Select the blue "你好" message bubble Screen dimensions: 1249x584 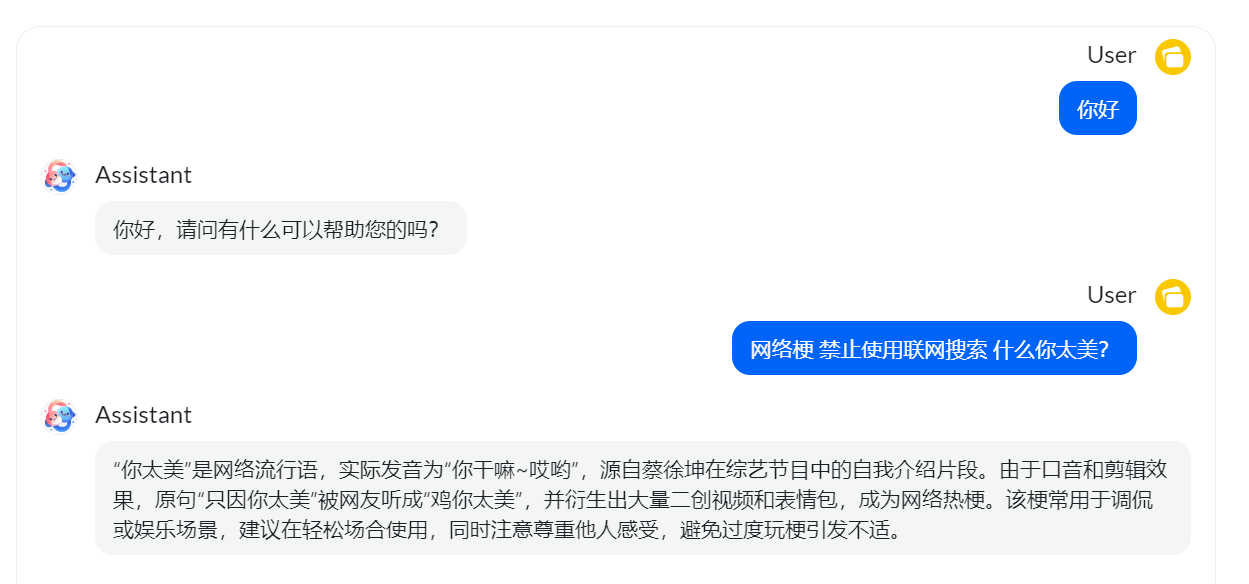(1098, 108)
